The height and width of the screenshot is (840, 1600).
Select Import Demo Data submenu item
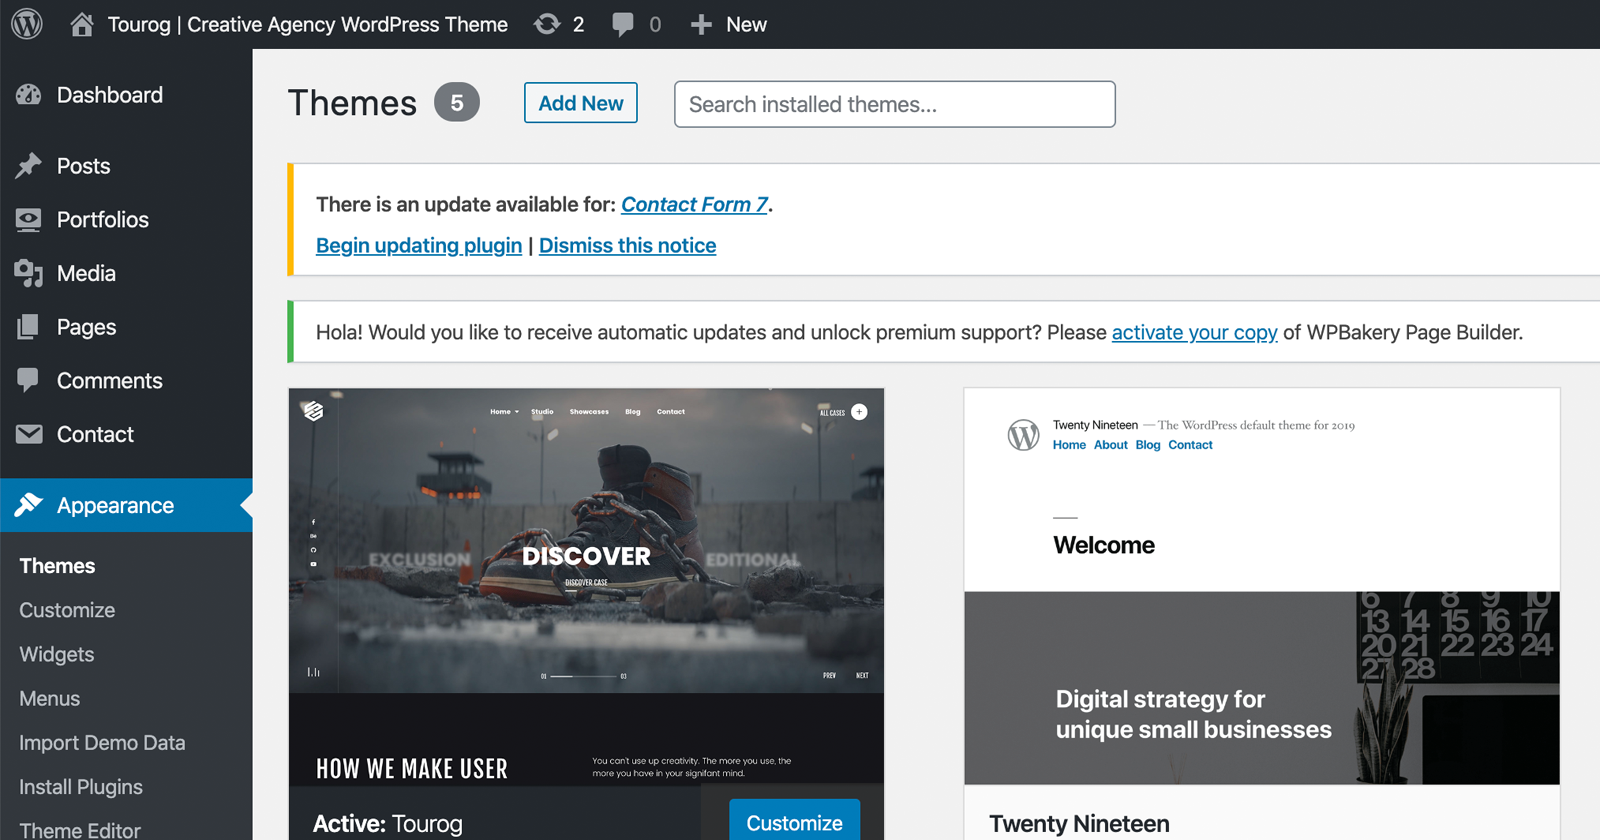coord(102,743)
